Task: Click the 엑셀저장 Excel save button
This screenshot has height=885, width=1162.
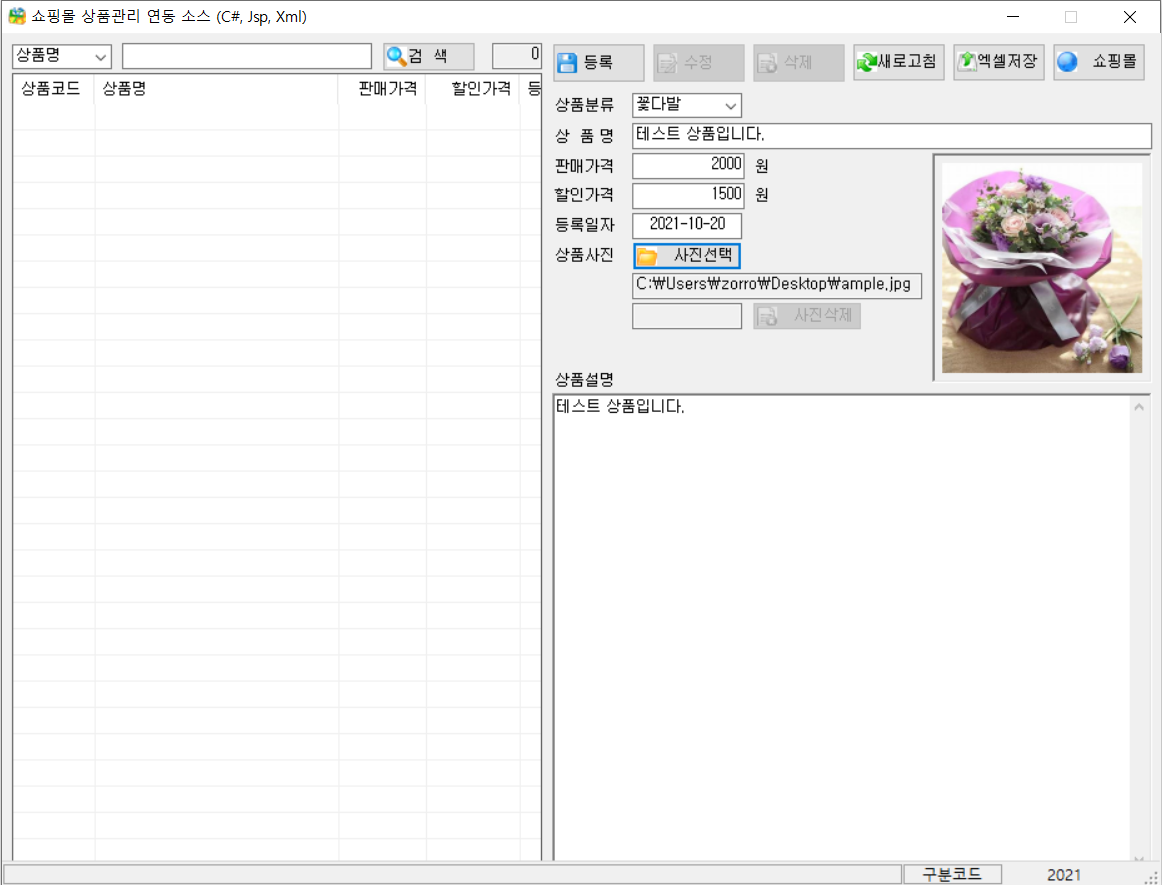Action: 998,62
